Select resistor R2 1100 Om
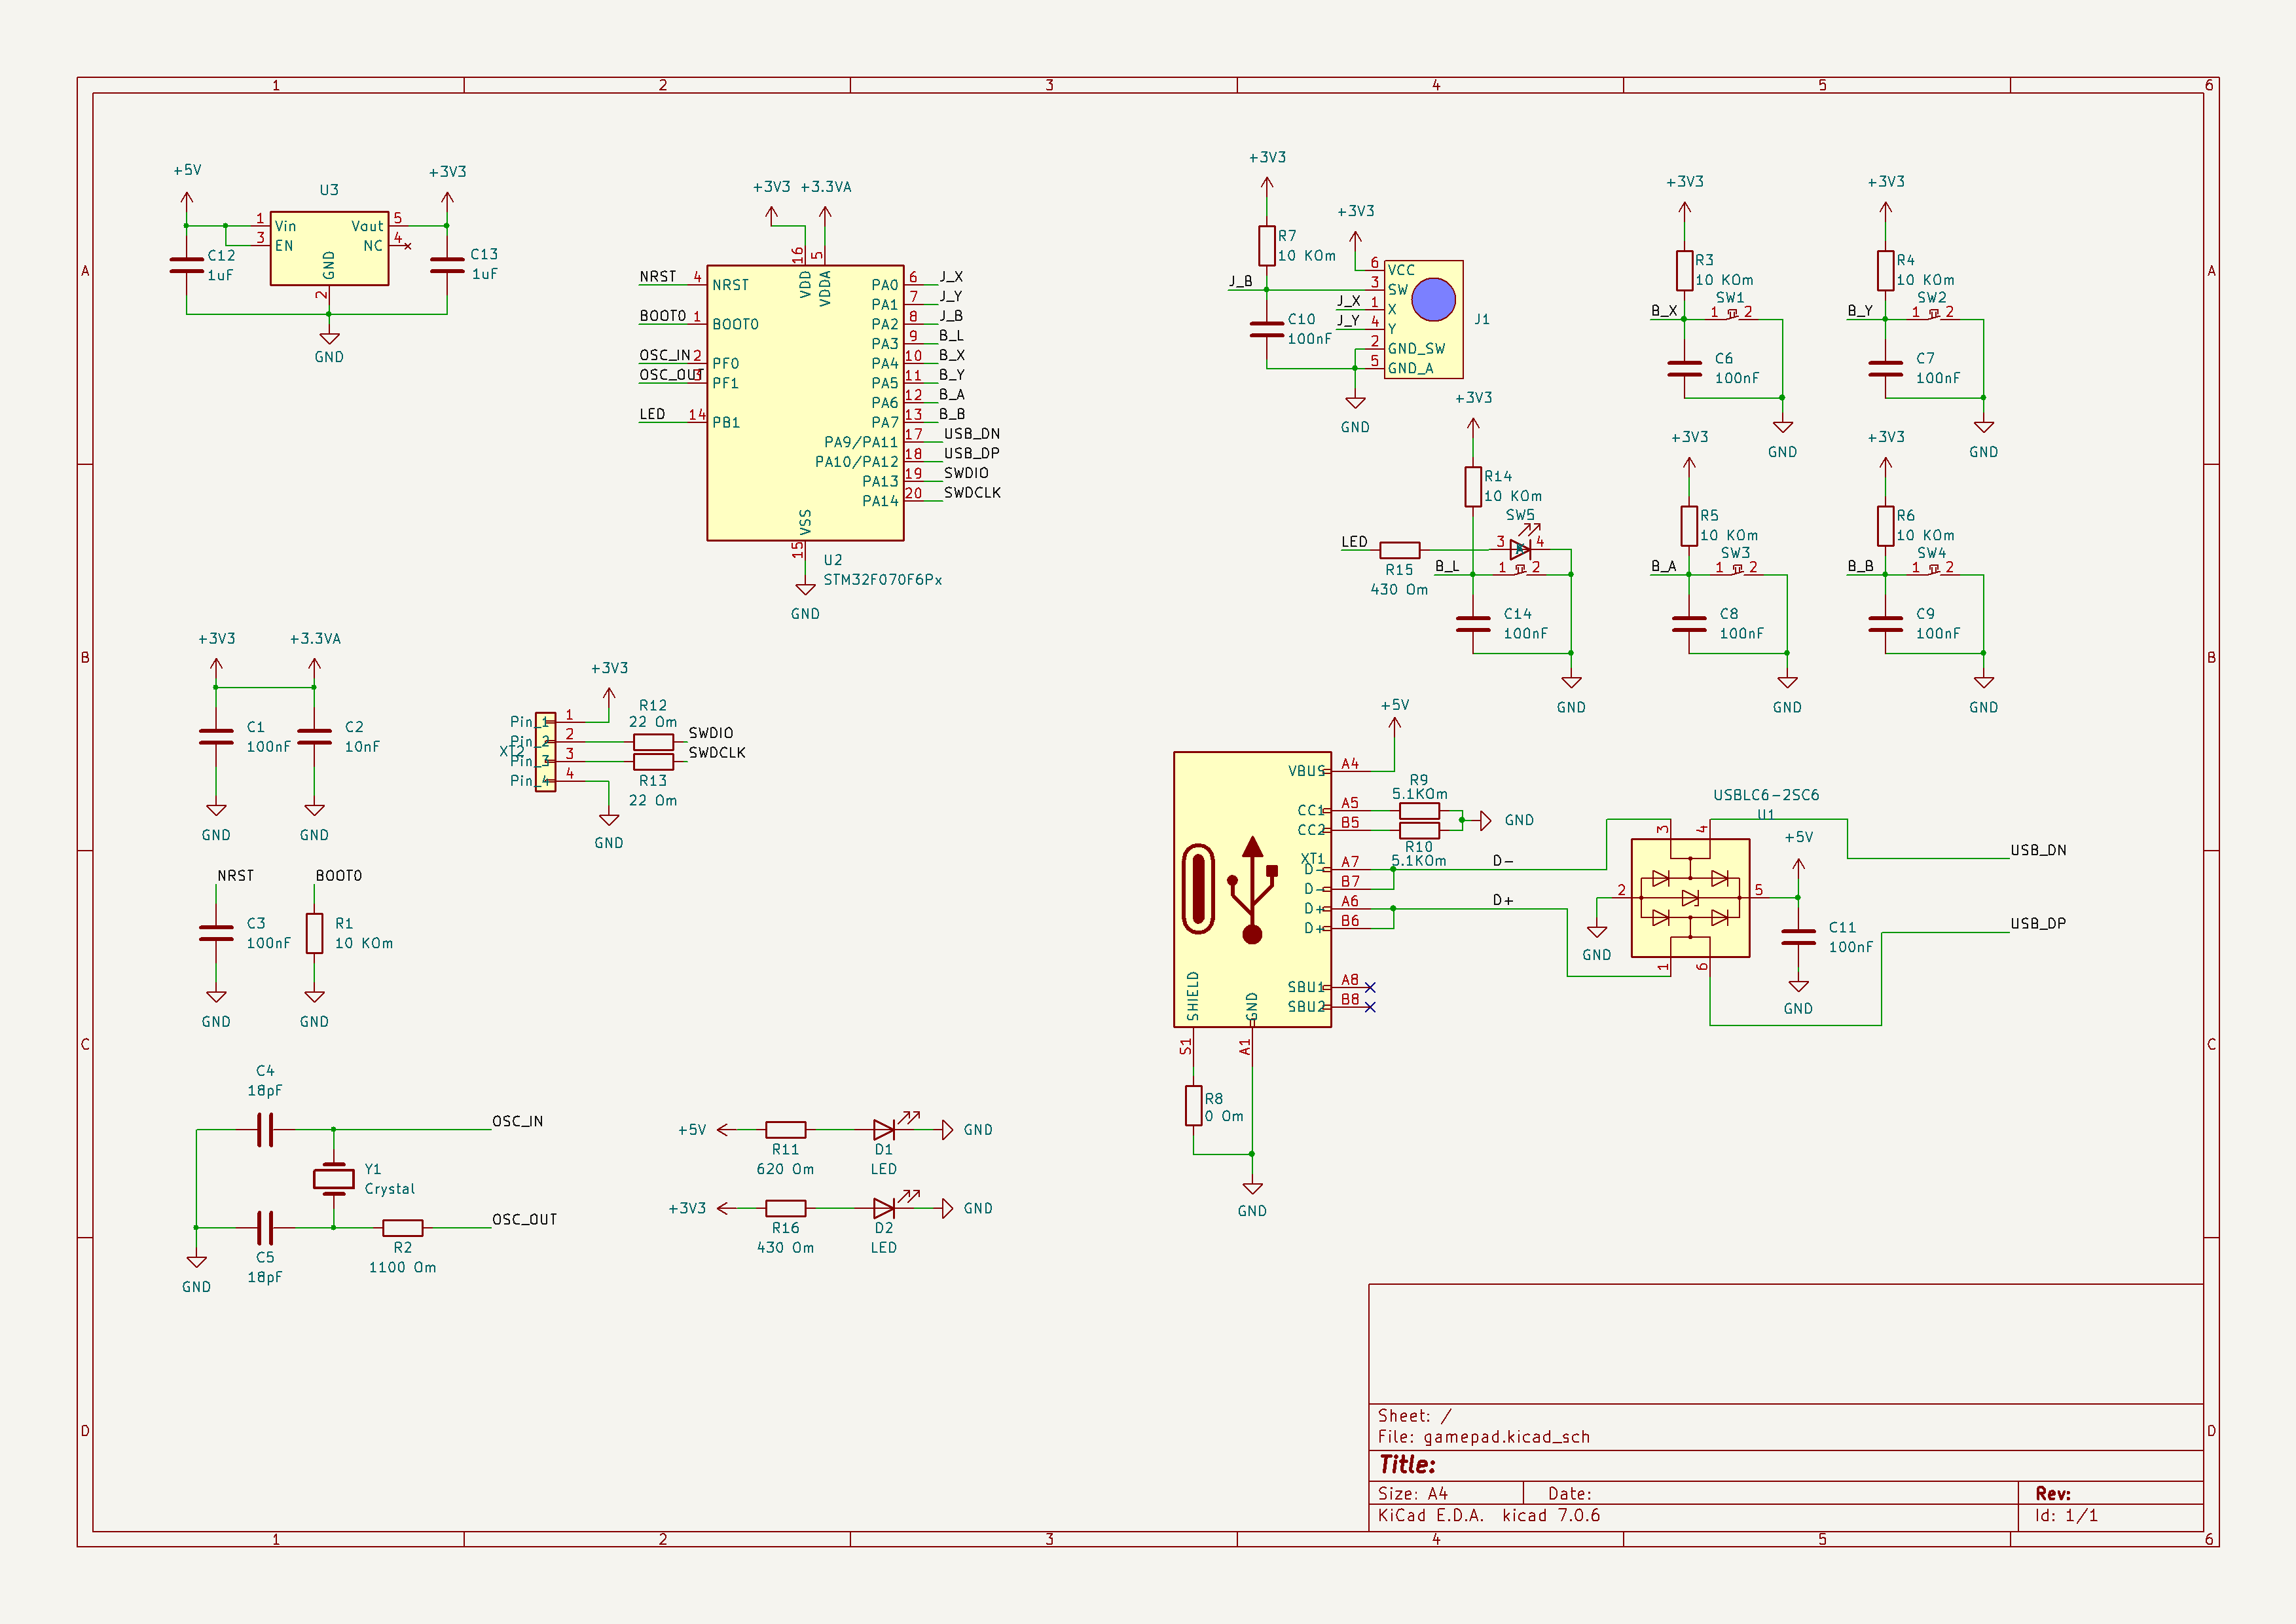The image size is (2296, 1624). 402,1227
